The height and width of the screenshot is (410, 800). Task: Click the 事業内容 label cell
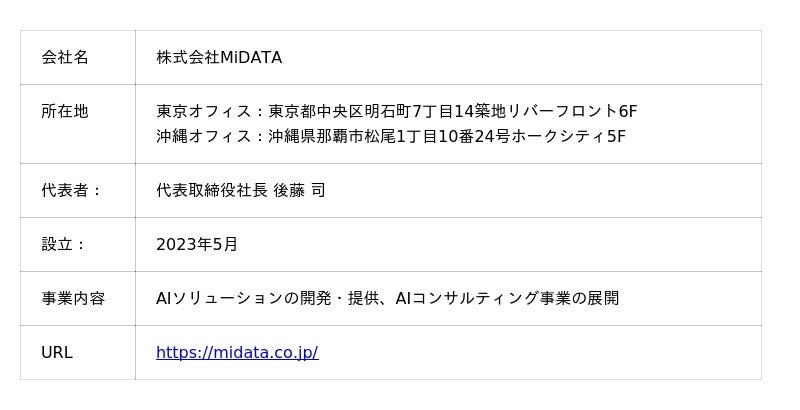click(x=73, y=298)
